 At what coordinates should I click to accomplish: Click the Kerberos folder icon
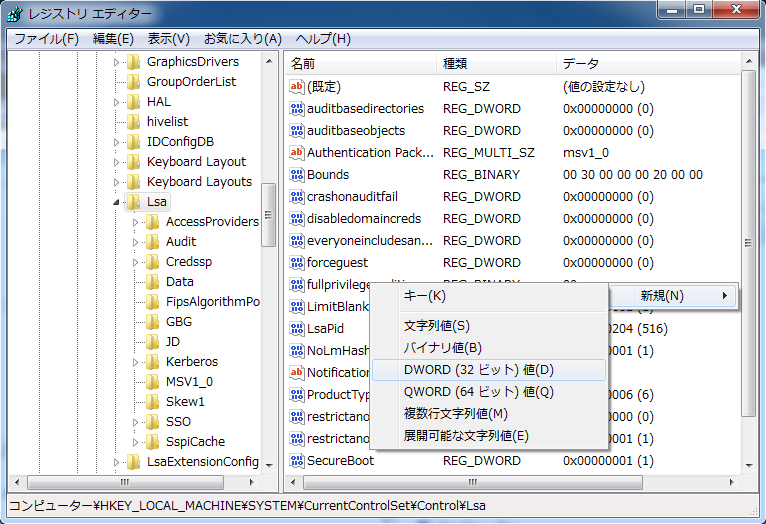pyautogui.click(x=152, y=362)
